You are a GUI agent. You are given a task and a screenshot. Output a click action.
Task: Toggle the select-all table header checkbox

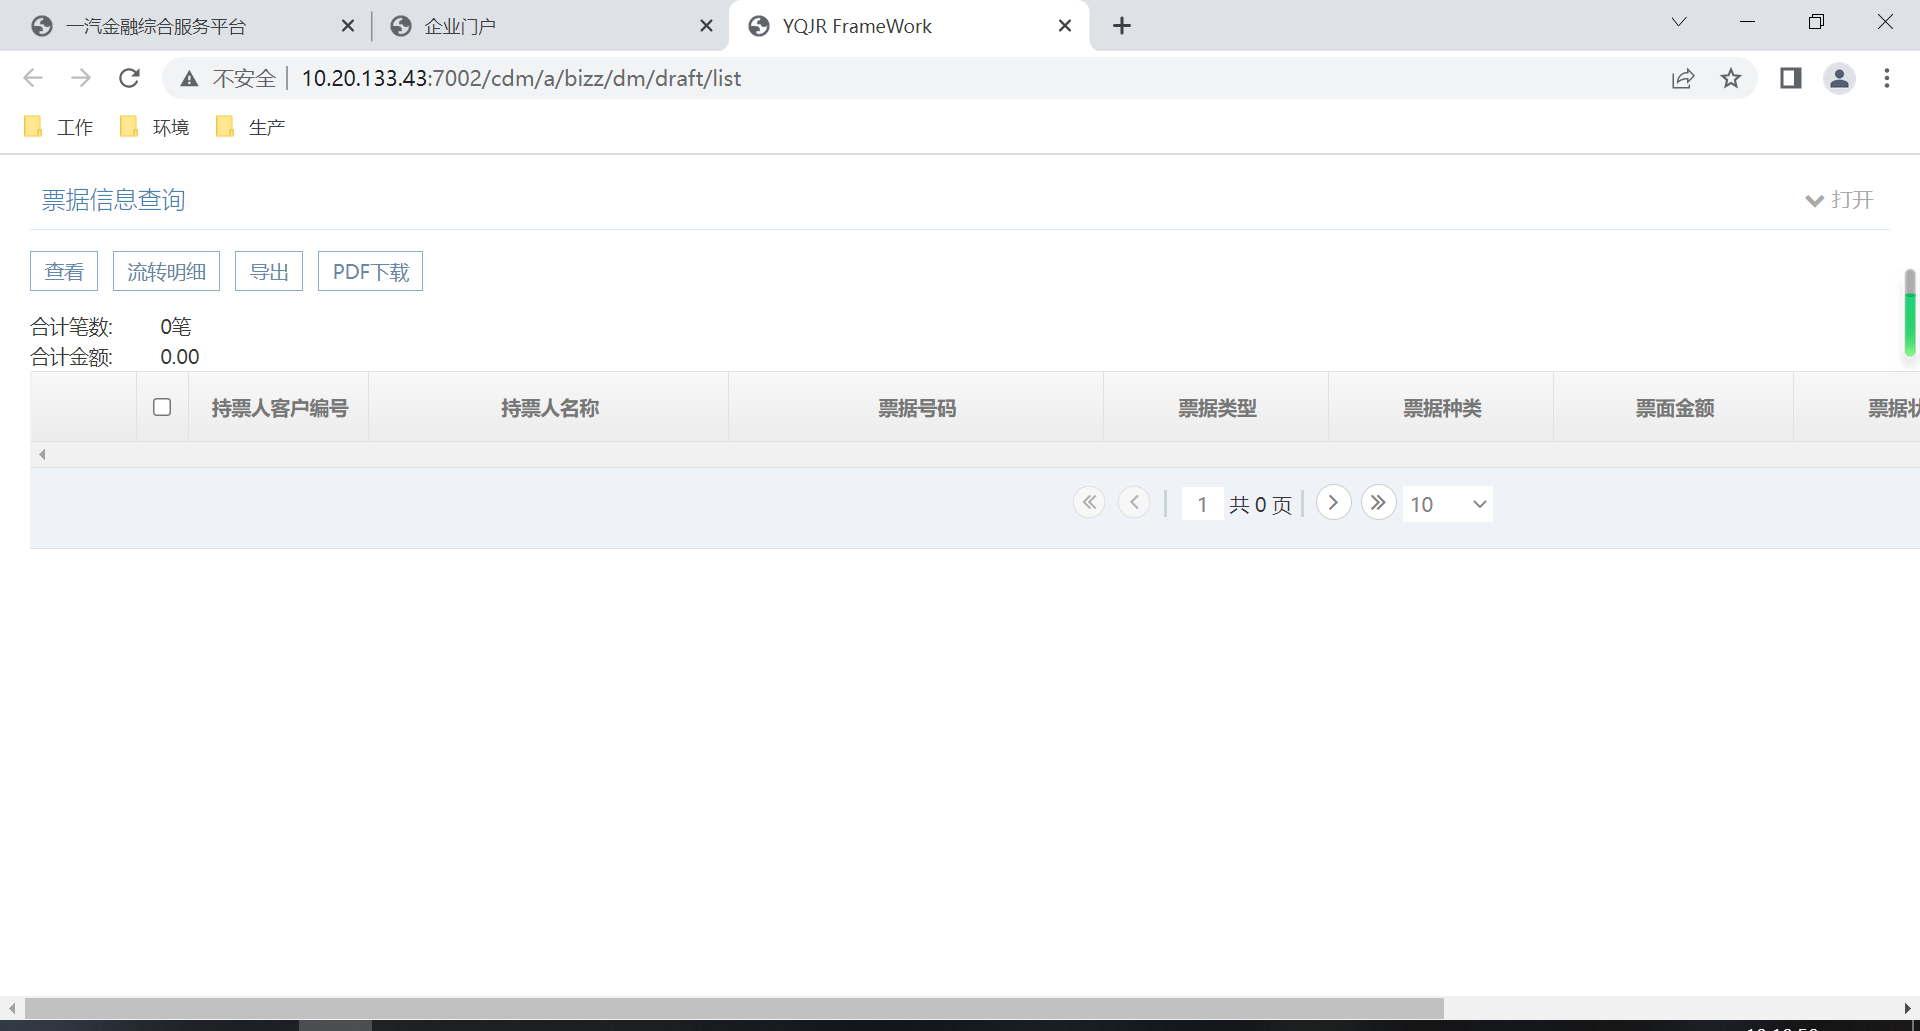(162, 407)
